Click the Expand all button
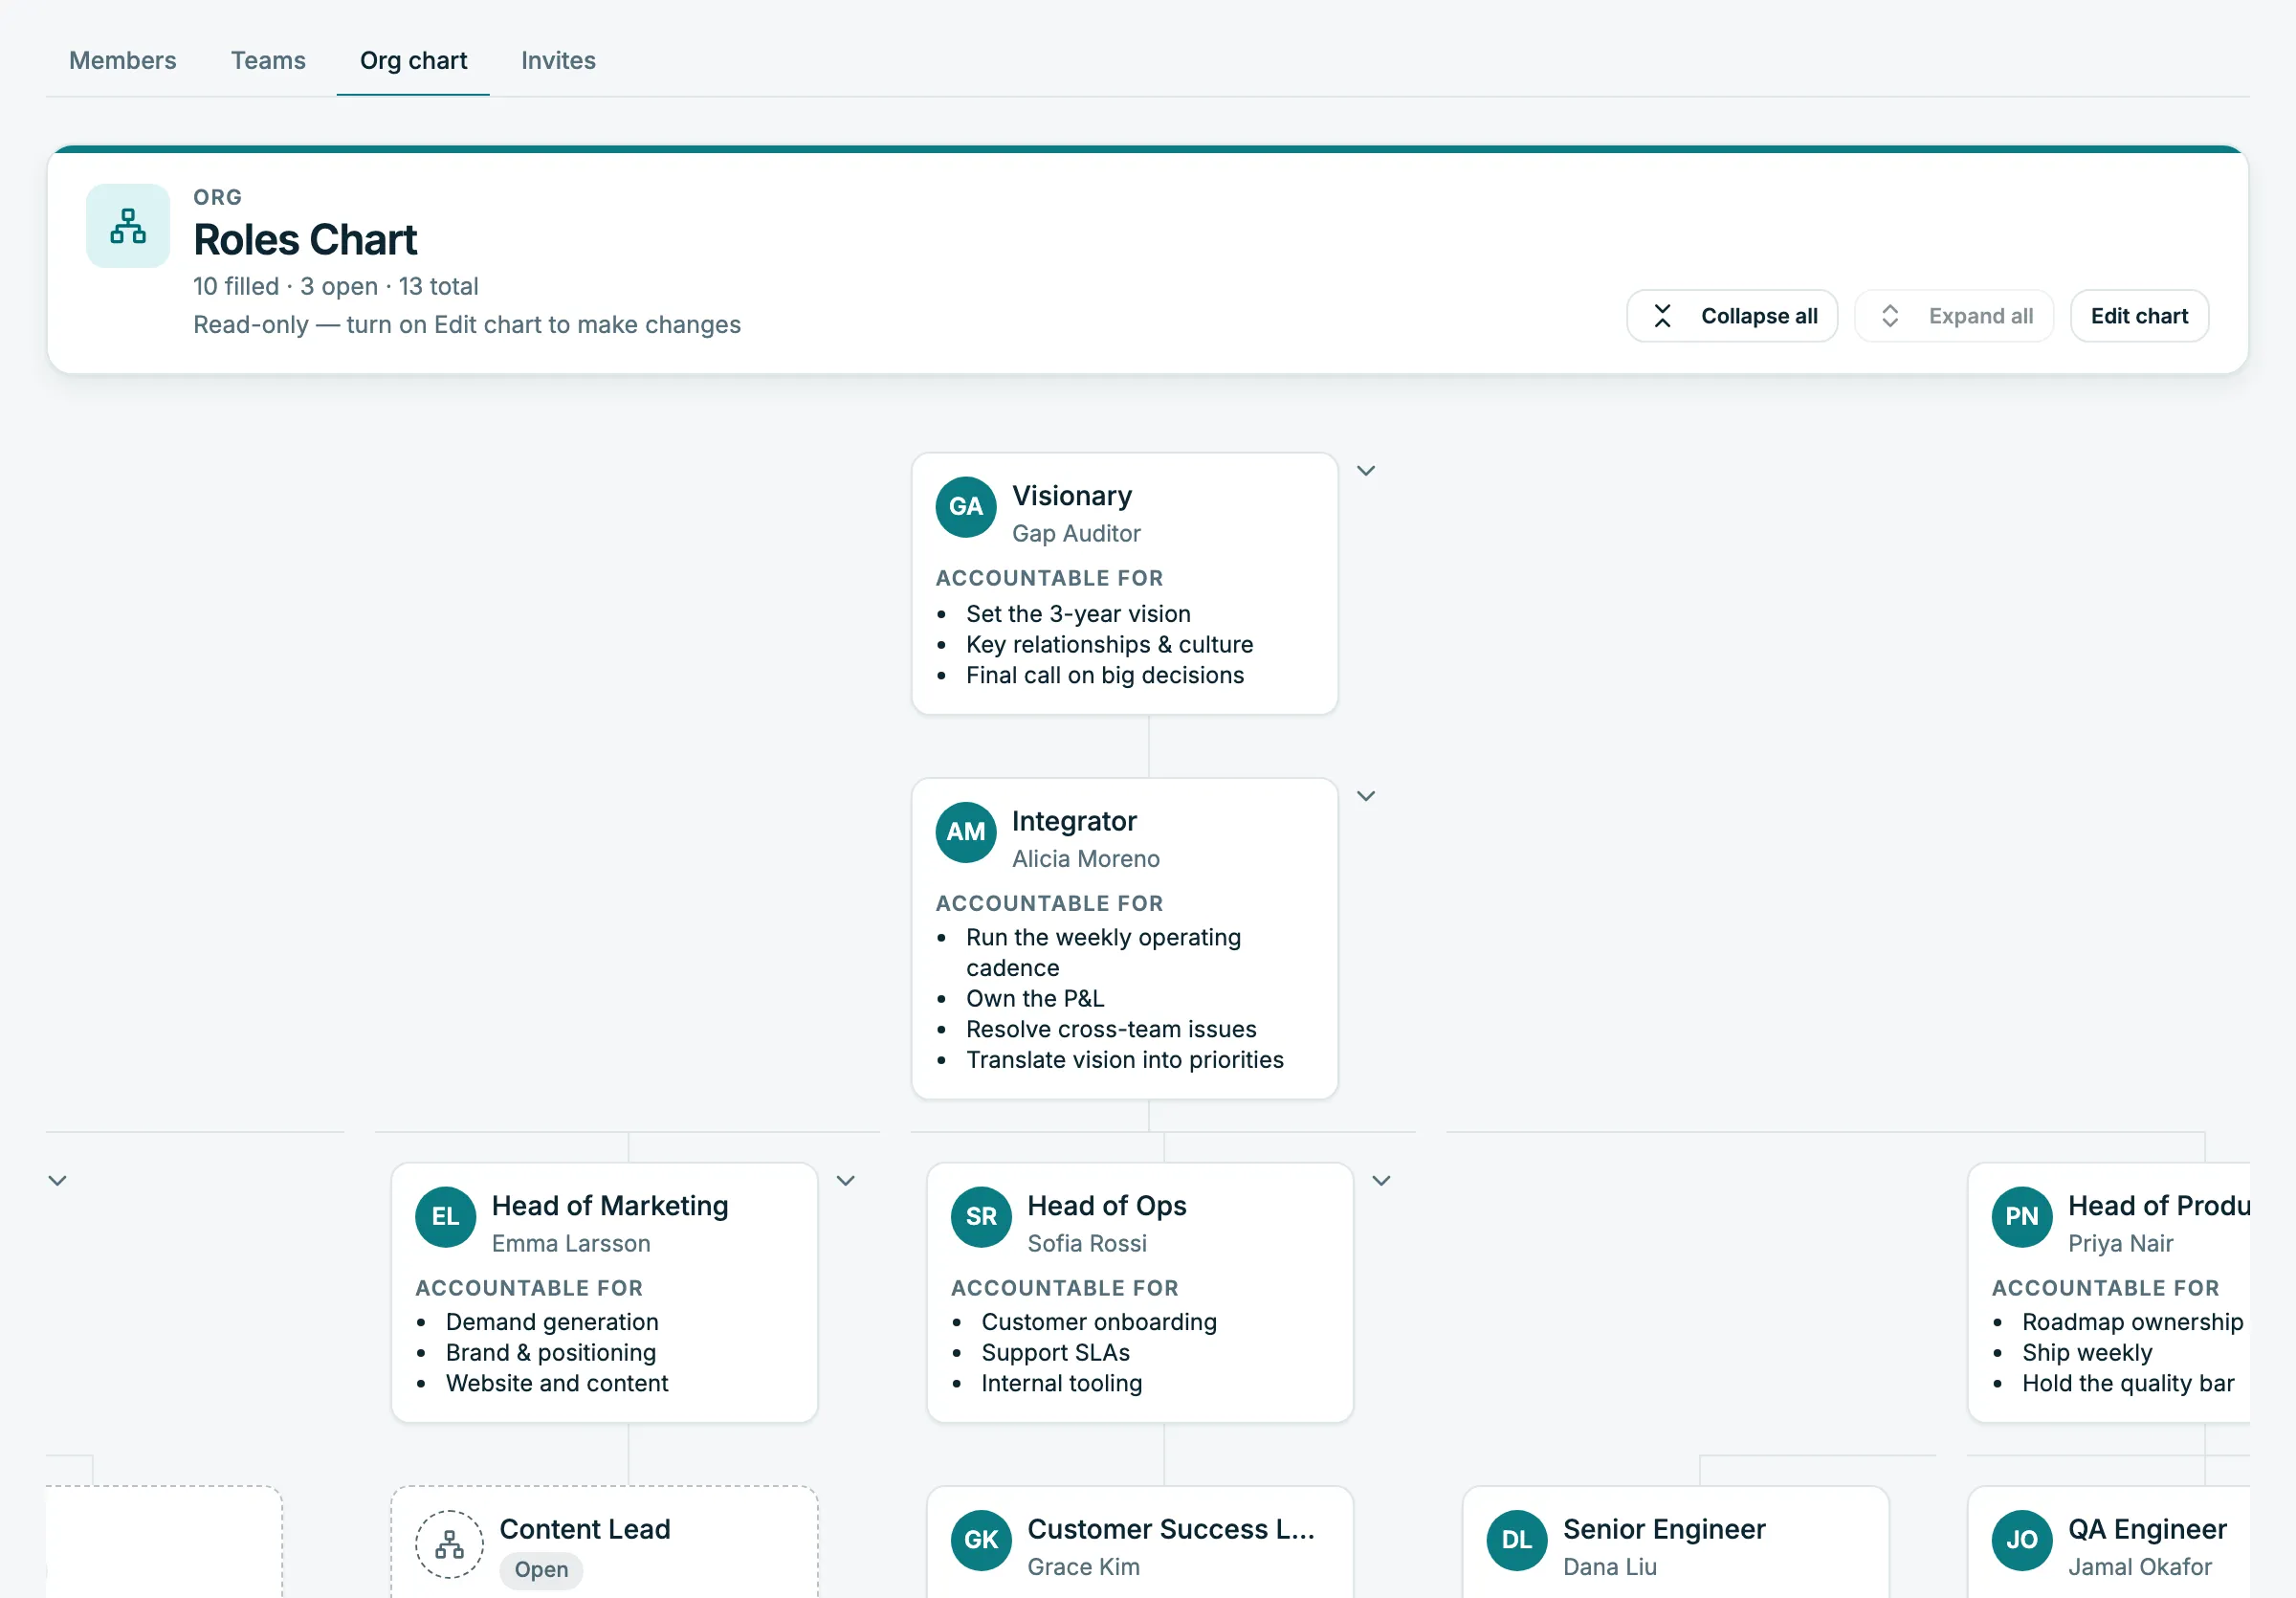The width and height of the screenshot is (2296, 1598). (1954, 316)
